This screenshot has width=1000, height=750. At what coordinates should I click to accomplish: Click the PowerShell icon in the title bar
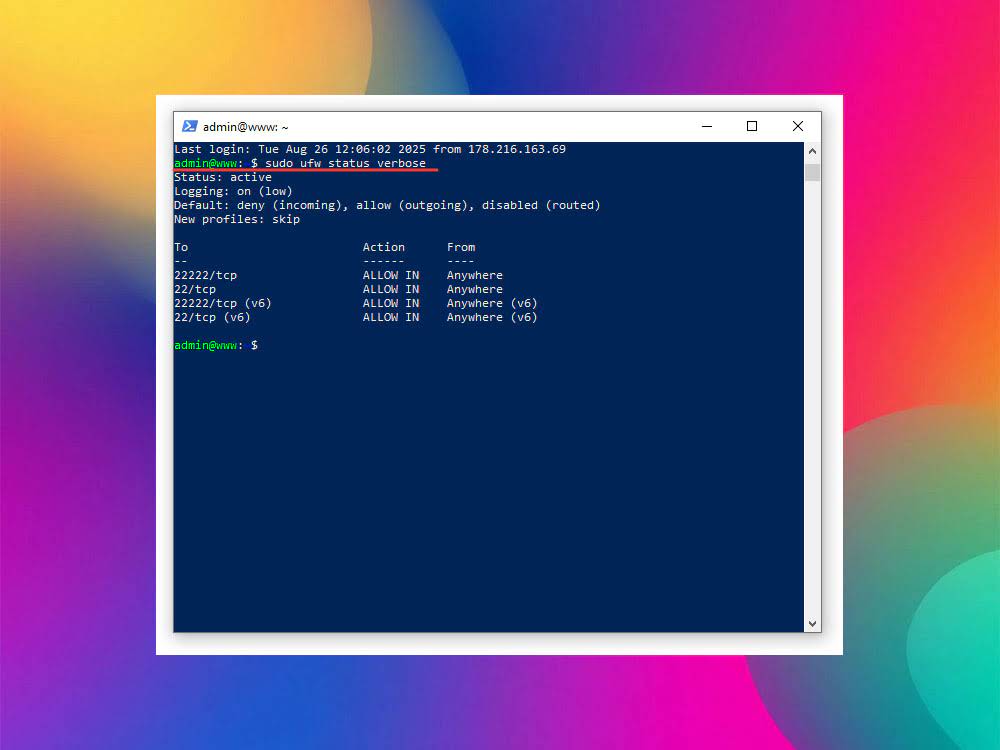coord(189,126)
